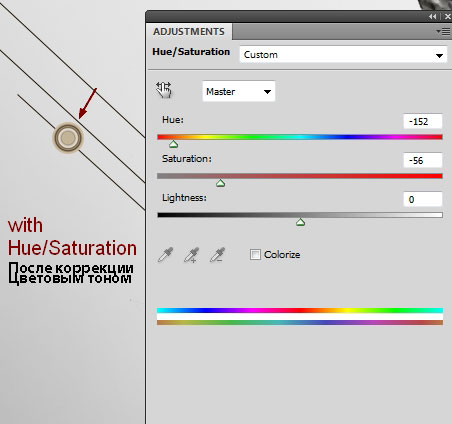
Task: Open the Adjustments panel options menu
Action: pyautogui.click(x=443, y=32)
